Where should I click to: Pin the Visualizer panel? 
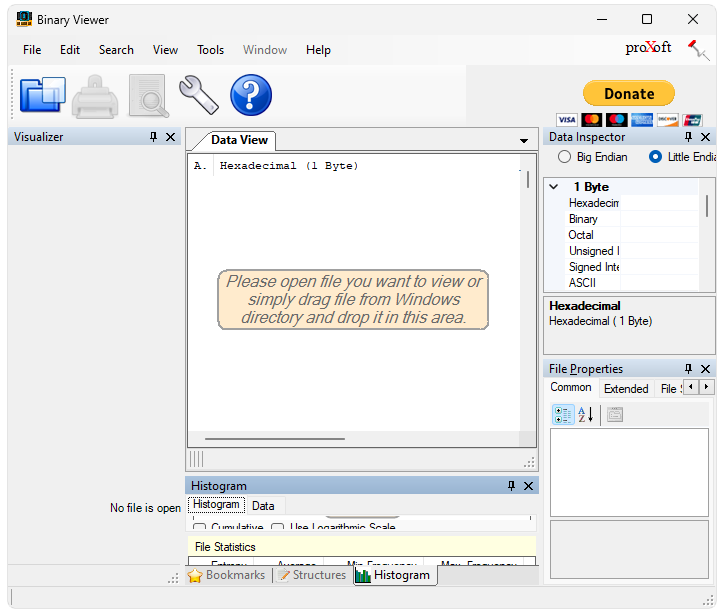pos(154,137)
